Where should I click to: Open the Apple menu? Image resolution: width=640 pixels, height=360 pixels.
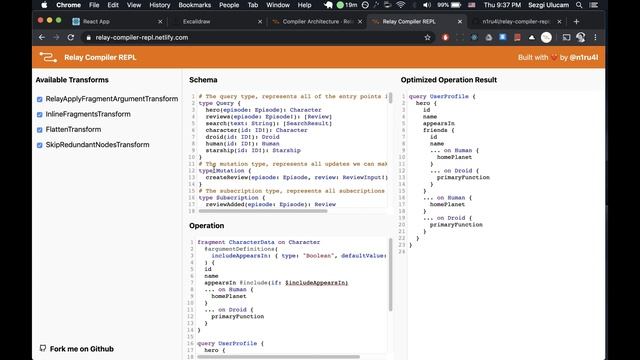tap(44, 5)
